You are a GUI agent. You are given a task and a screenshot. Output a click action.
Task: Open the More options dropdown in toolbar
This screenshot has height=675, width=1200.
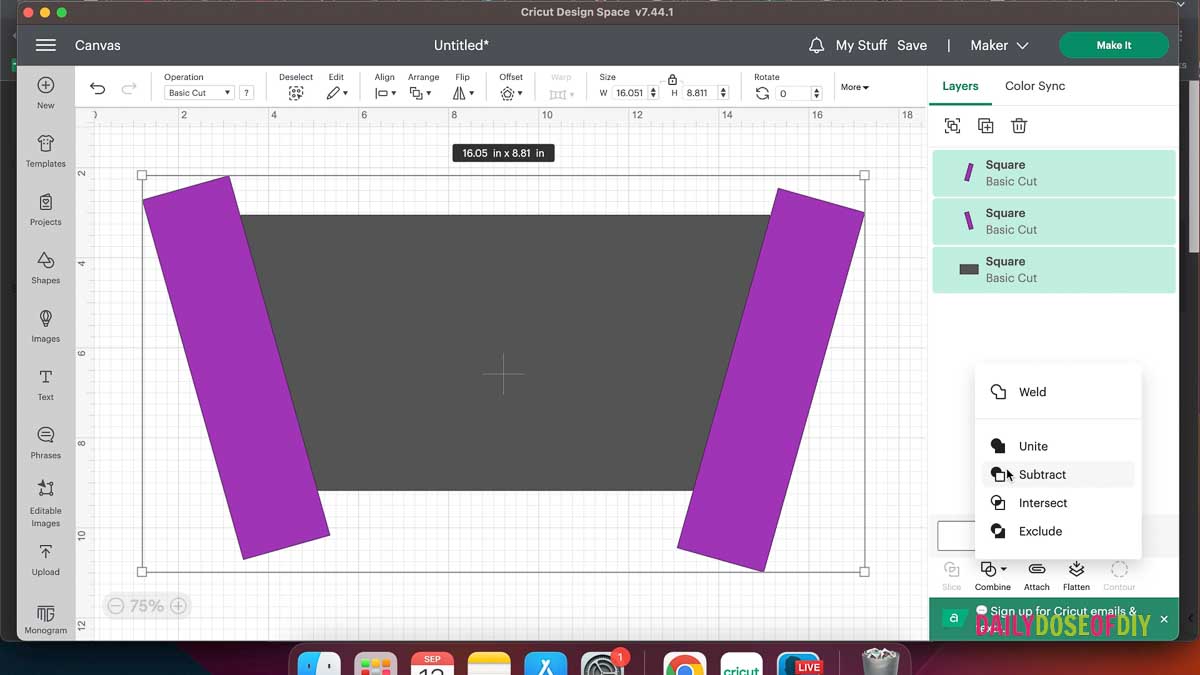point(854,87)
